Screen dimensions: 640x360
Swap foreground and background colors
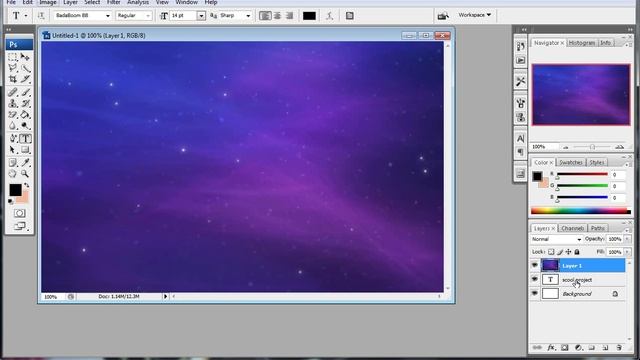(27, 186)
